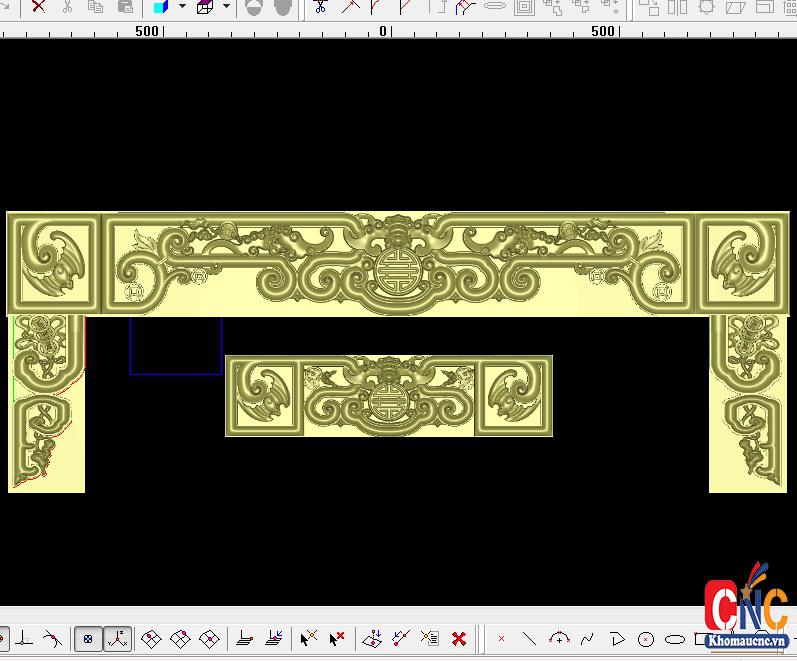
Task: Toggle the snap-to-center square button
Action: [88, 638]
